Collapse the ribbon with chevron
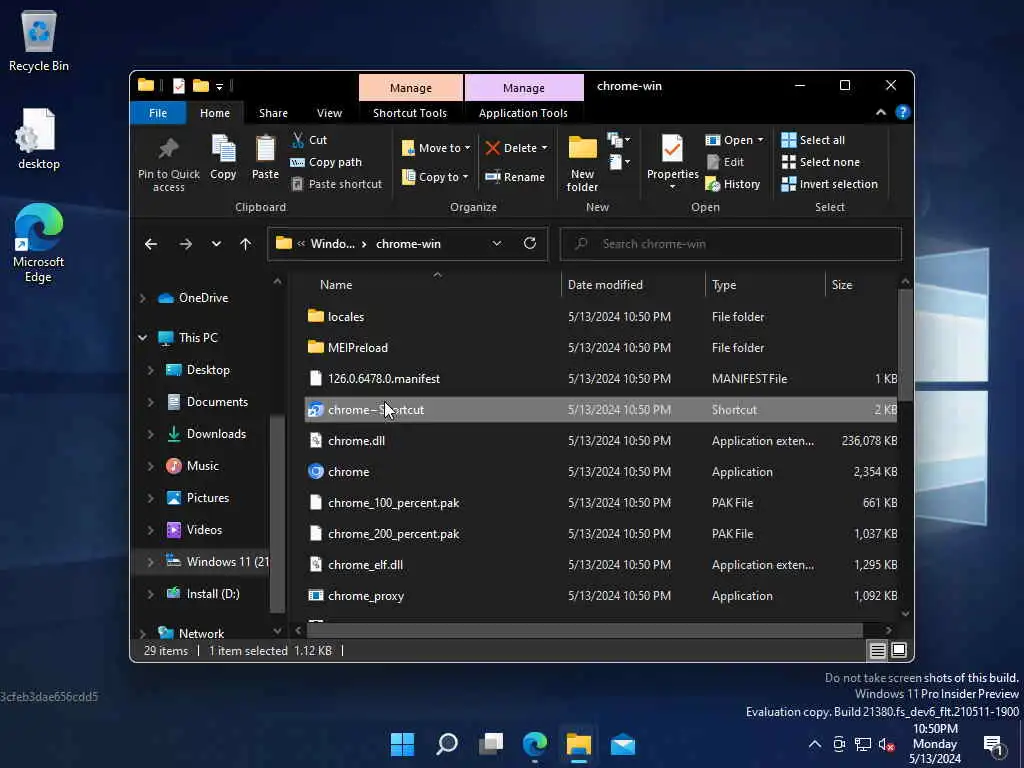 [880, 112]
